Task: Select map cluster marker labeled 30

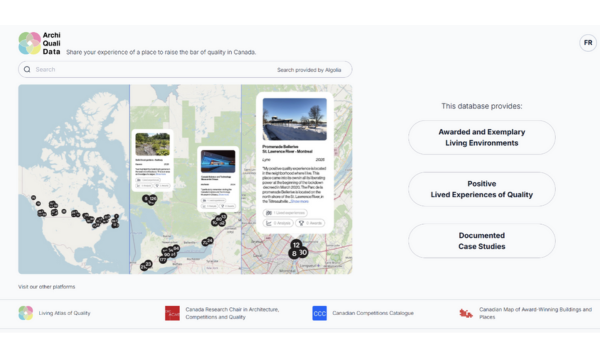Action: (303, 252)
